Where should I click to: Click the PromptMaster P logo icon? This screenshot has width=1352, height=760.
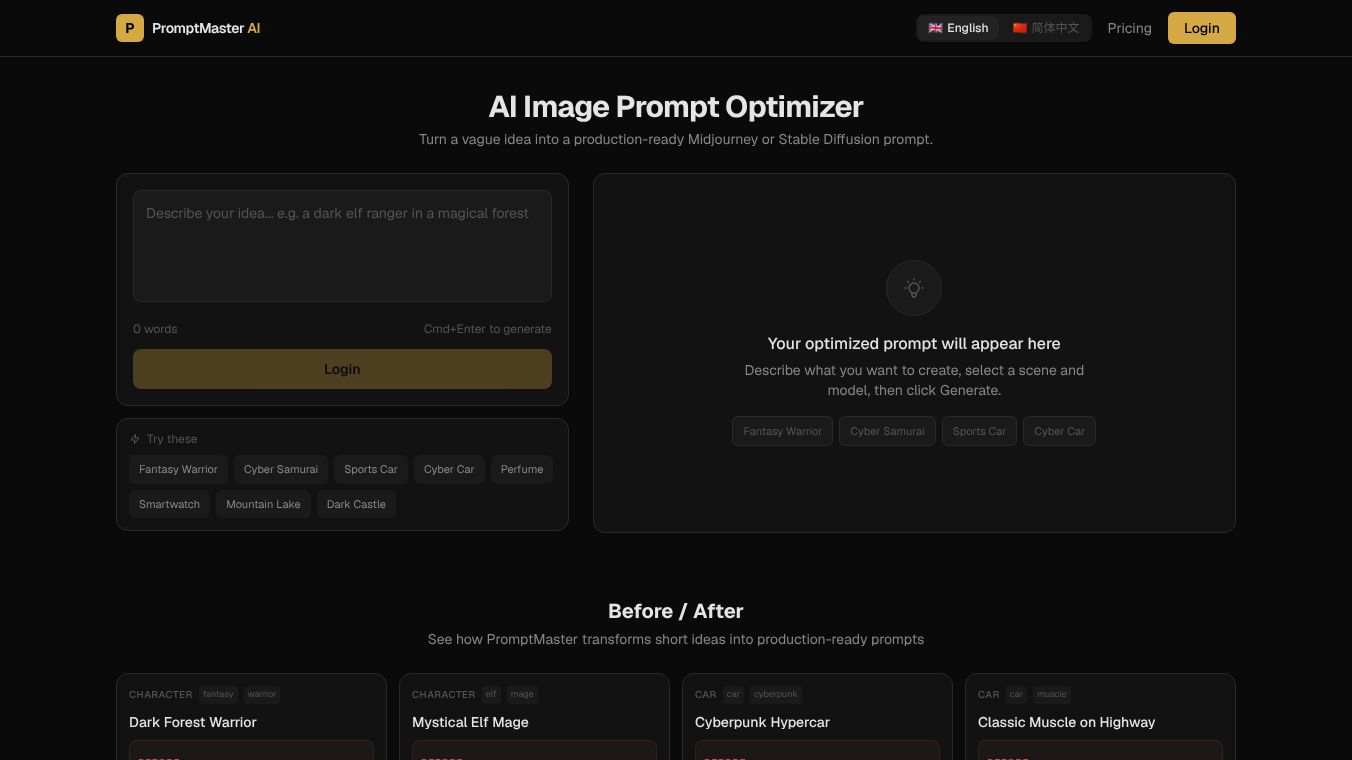point(130,28)
